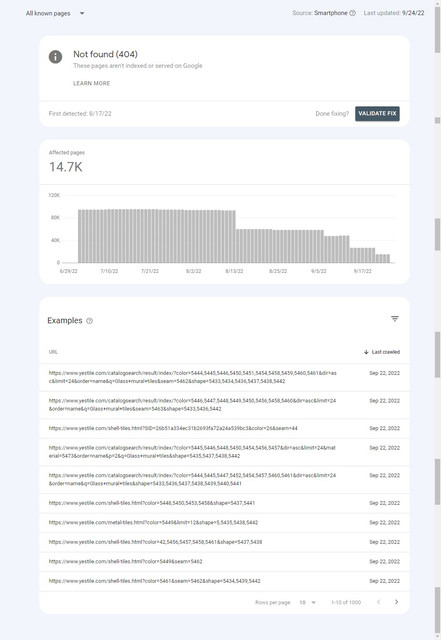Click the Source Smartphone help icon
The width and height of the screenshot is (441, 640).
coord(352,13)
